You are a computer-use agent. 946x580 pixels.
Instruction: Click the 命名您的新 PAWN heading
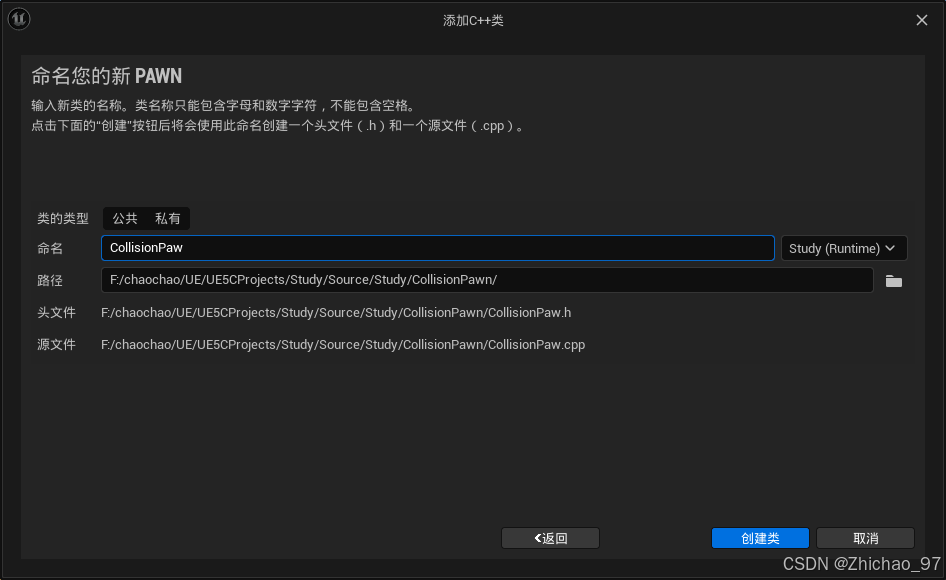107,76
